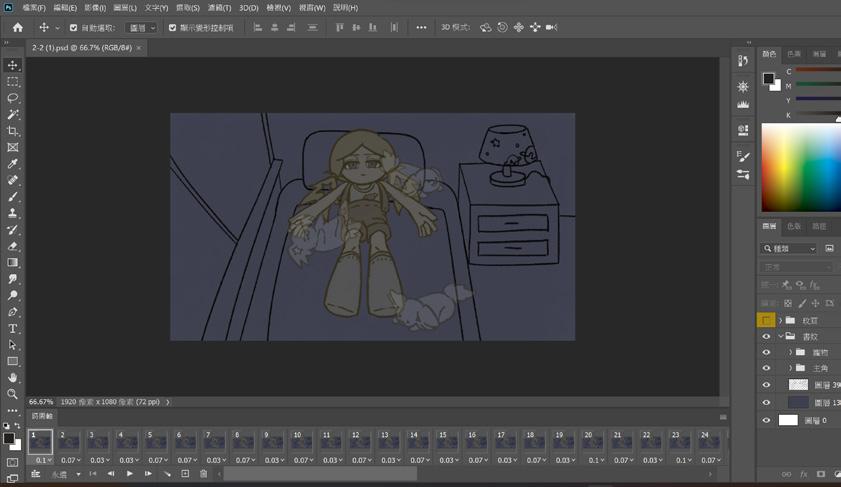
Task: Switch to the 色票 tab
Action: pyautogui.click(x=794, y=54)
